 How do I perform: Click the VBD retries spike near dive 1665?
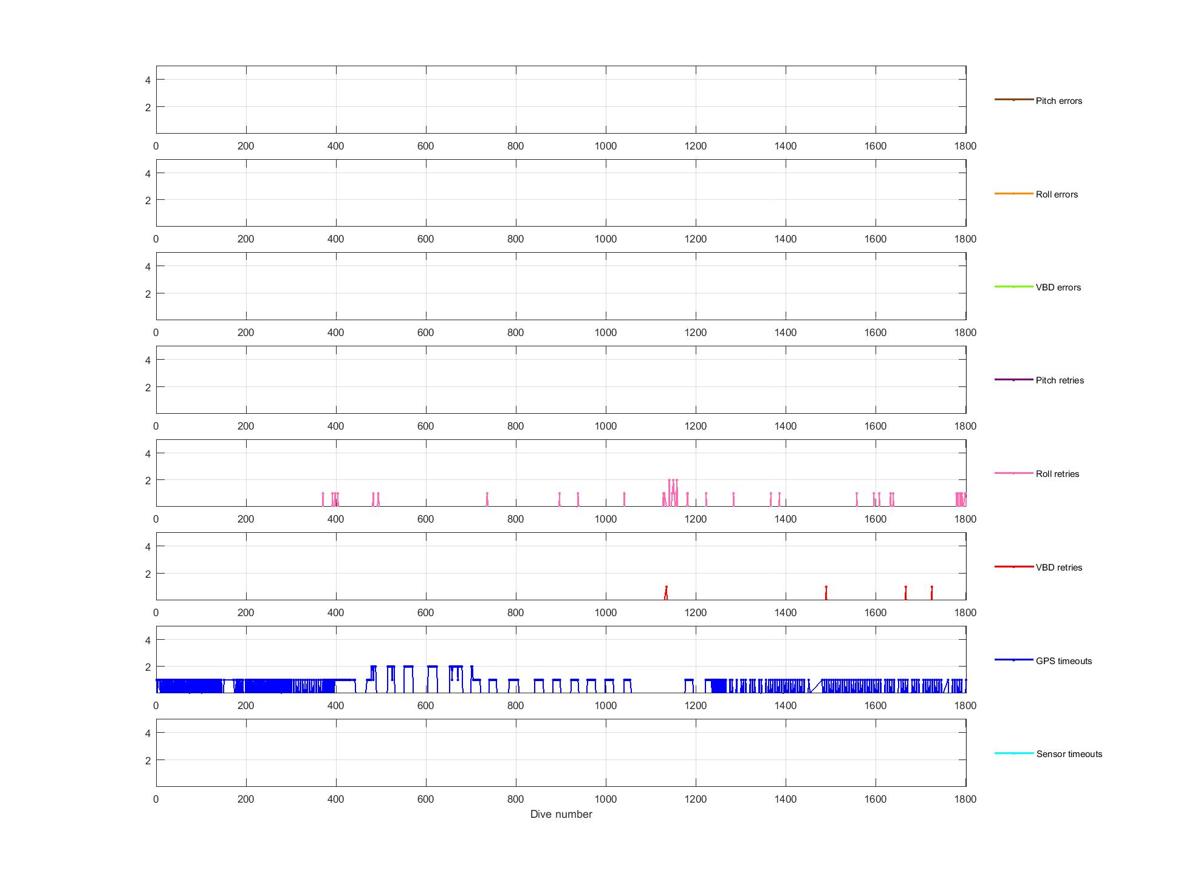click(905, 593)
